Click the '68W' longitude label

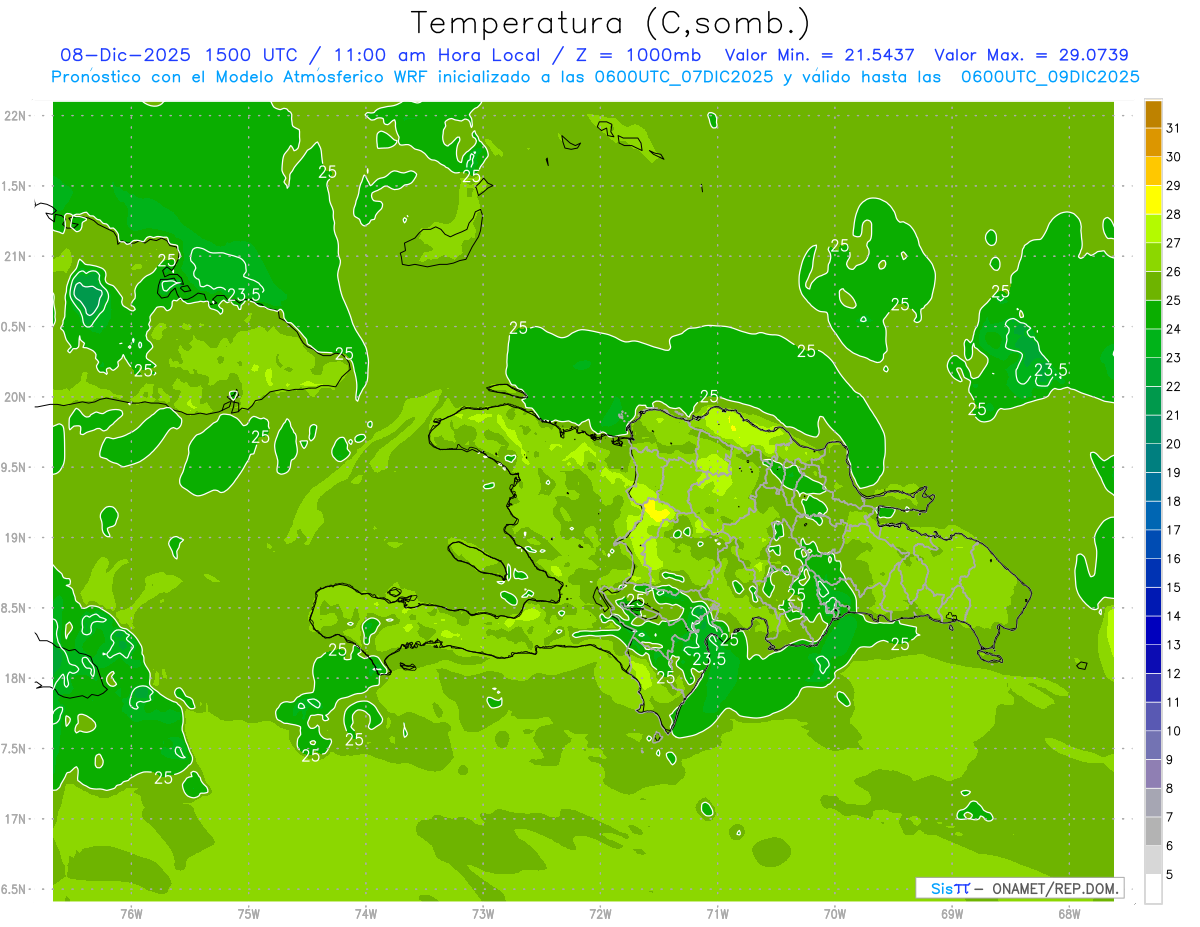(x=1069, y=914)
